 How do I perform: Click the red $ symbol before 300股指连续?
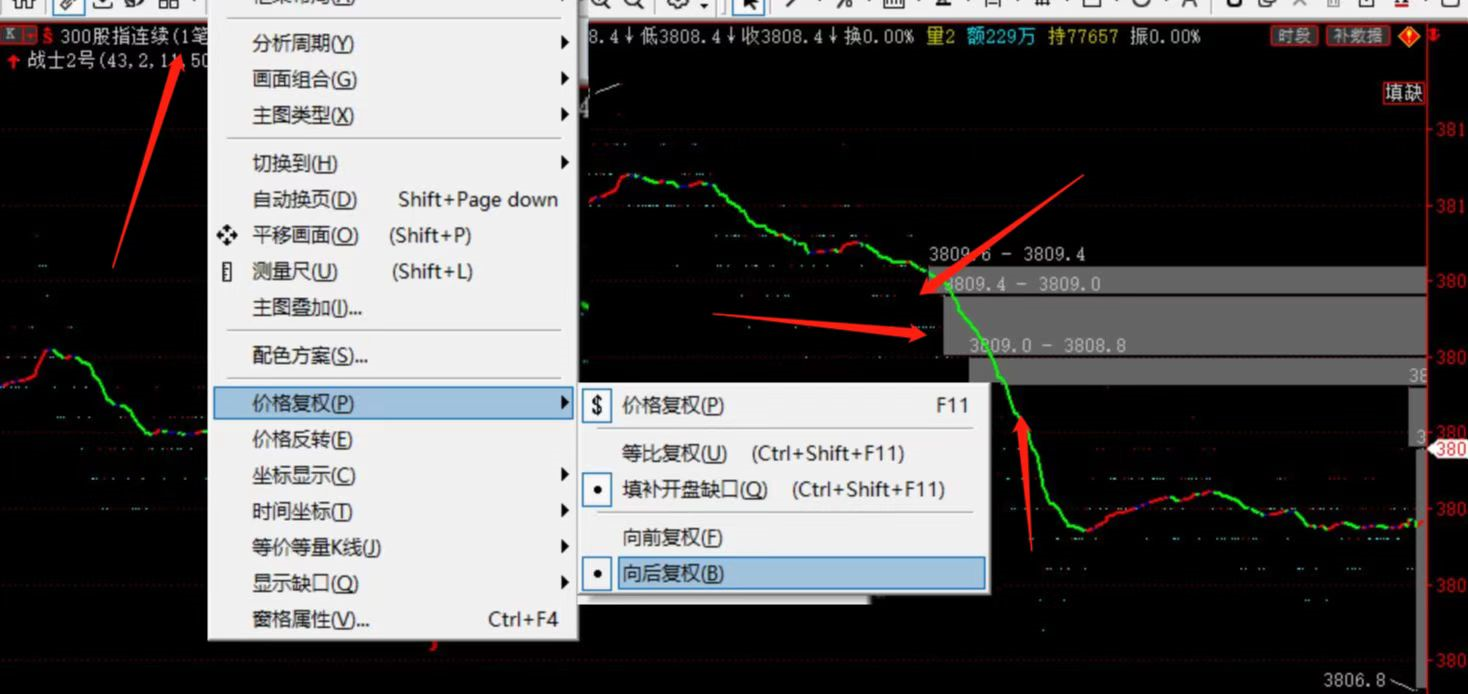coord(47,36)
